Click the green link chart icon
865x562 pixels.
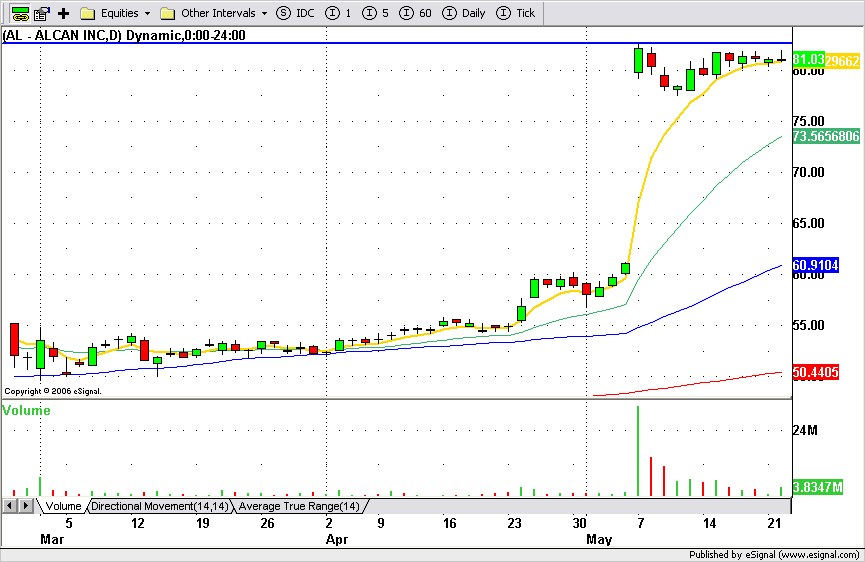20,13
